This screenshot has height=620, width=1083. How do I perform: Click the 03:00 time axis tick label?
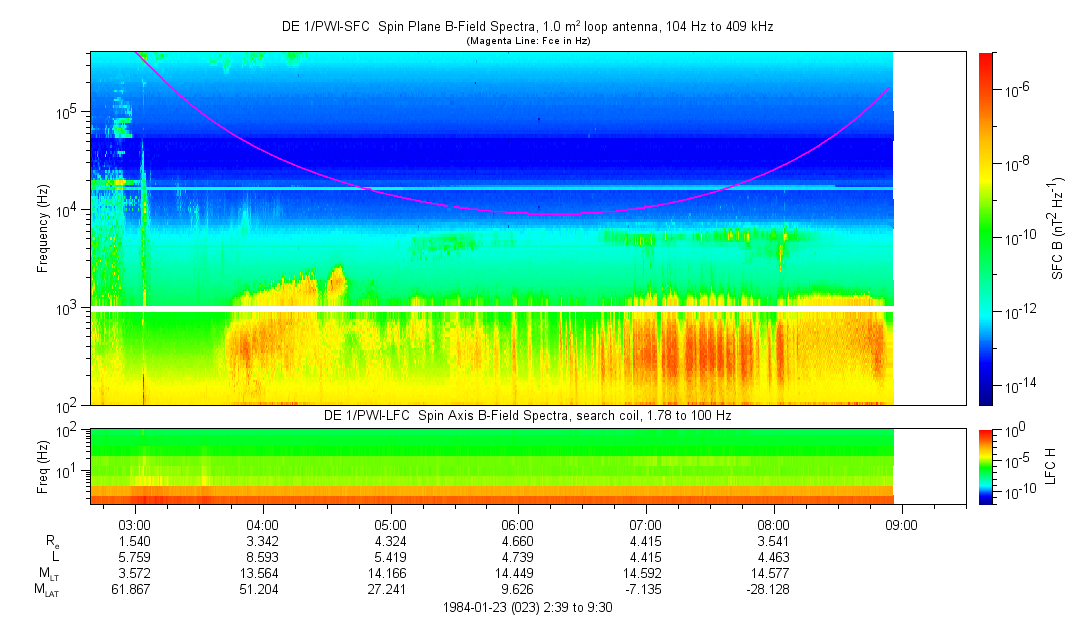click(x=134, y=524)
